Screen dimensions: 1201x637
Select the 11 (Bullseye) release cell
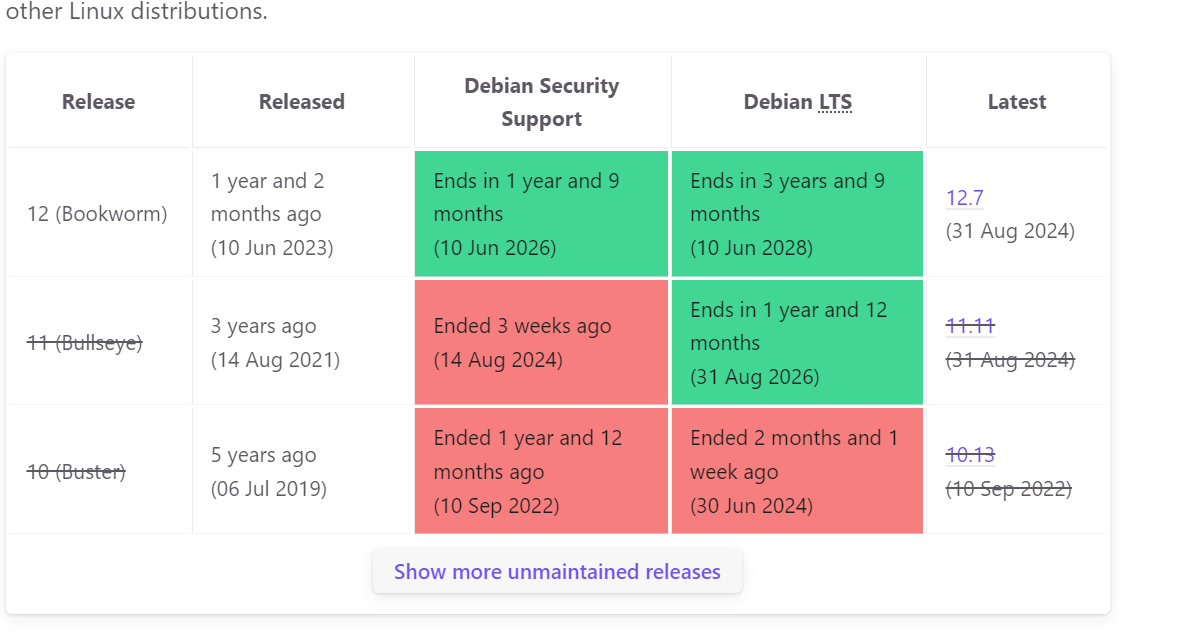point(99,342)
